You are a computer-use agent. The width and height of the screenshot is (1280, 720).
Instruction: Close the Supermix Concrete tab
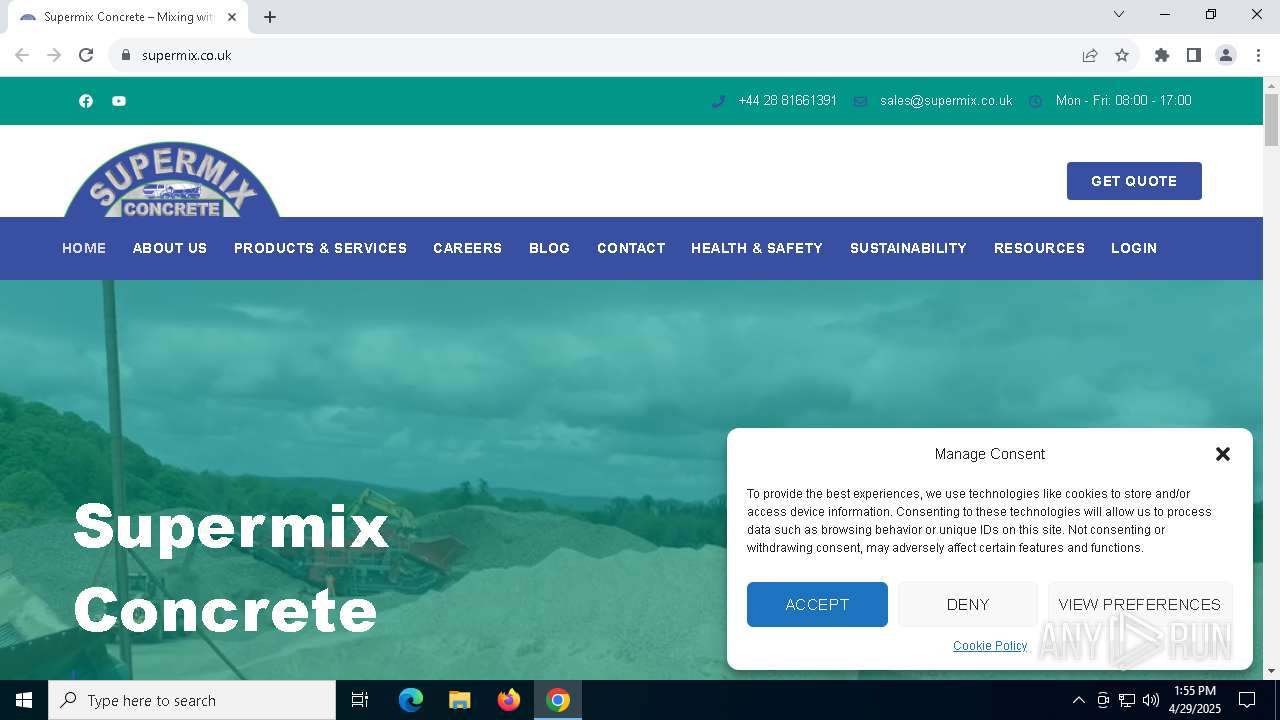point(232,17)
